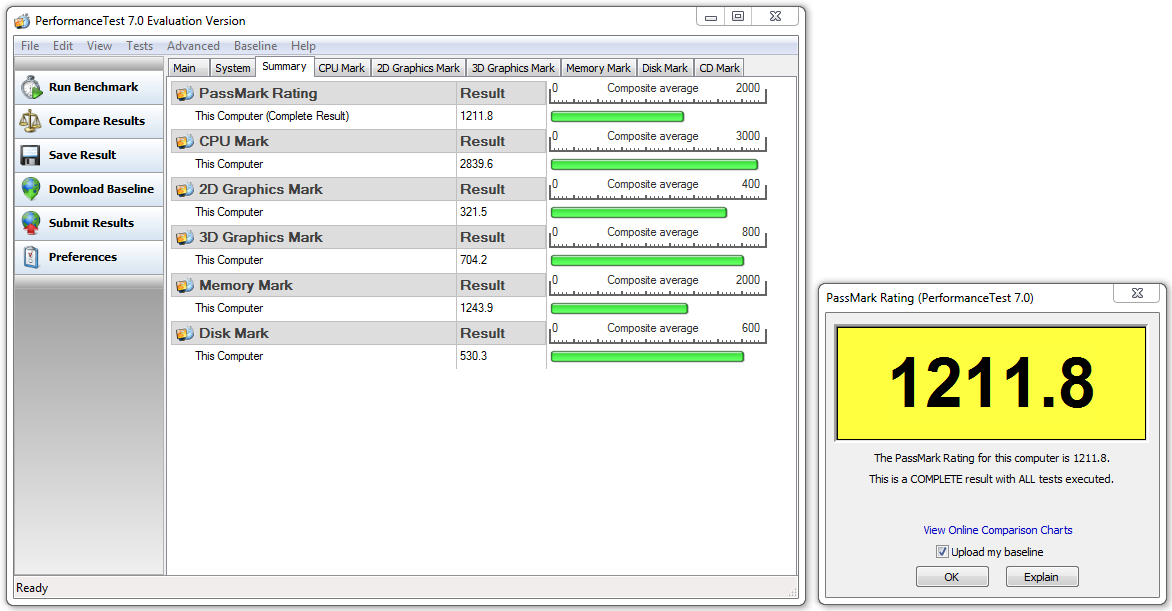The height and width of the screenshot is (611, 1172).
Task: Select the 321.5 2D Graphics result value
Action: pos(473,212)
